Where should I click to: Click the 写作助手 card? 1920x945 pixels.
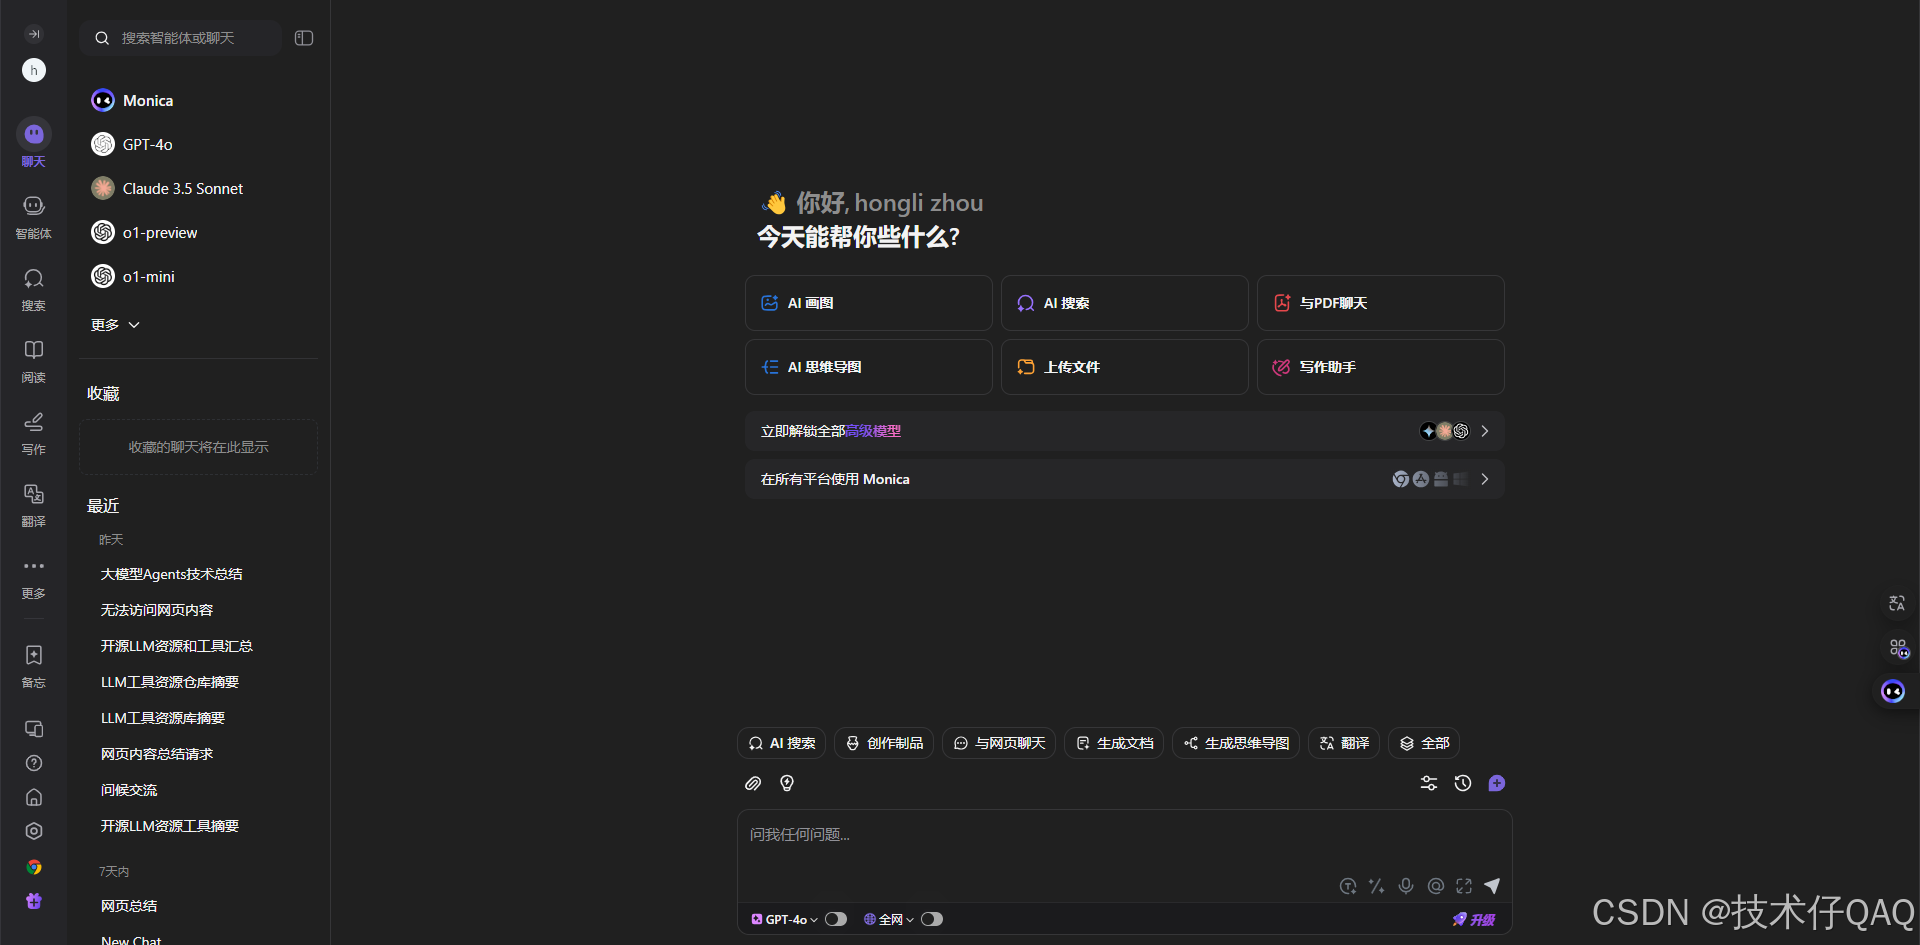pos(1381,367)
